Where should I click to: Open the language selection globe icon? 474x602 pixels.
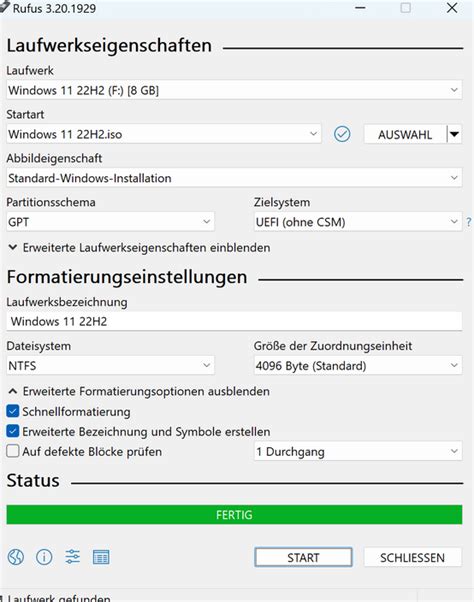pyautogui.click(x=16, y=557)
